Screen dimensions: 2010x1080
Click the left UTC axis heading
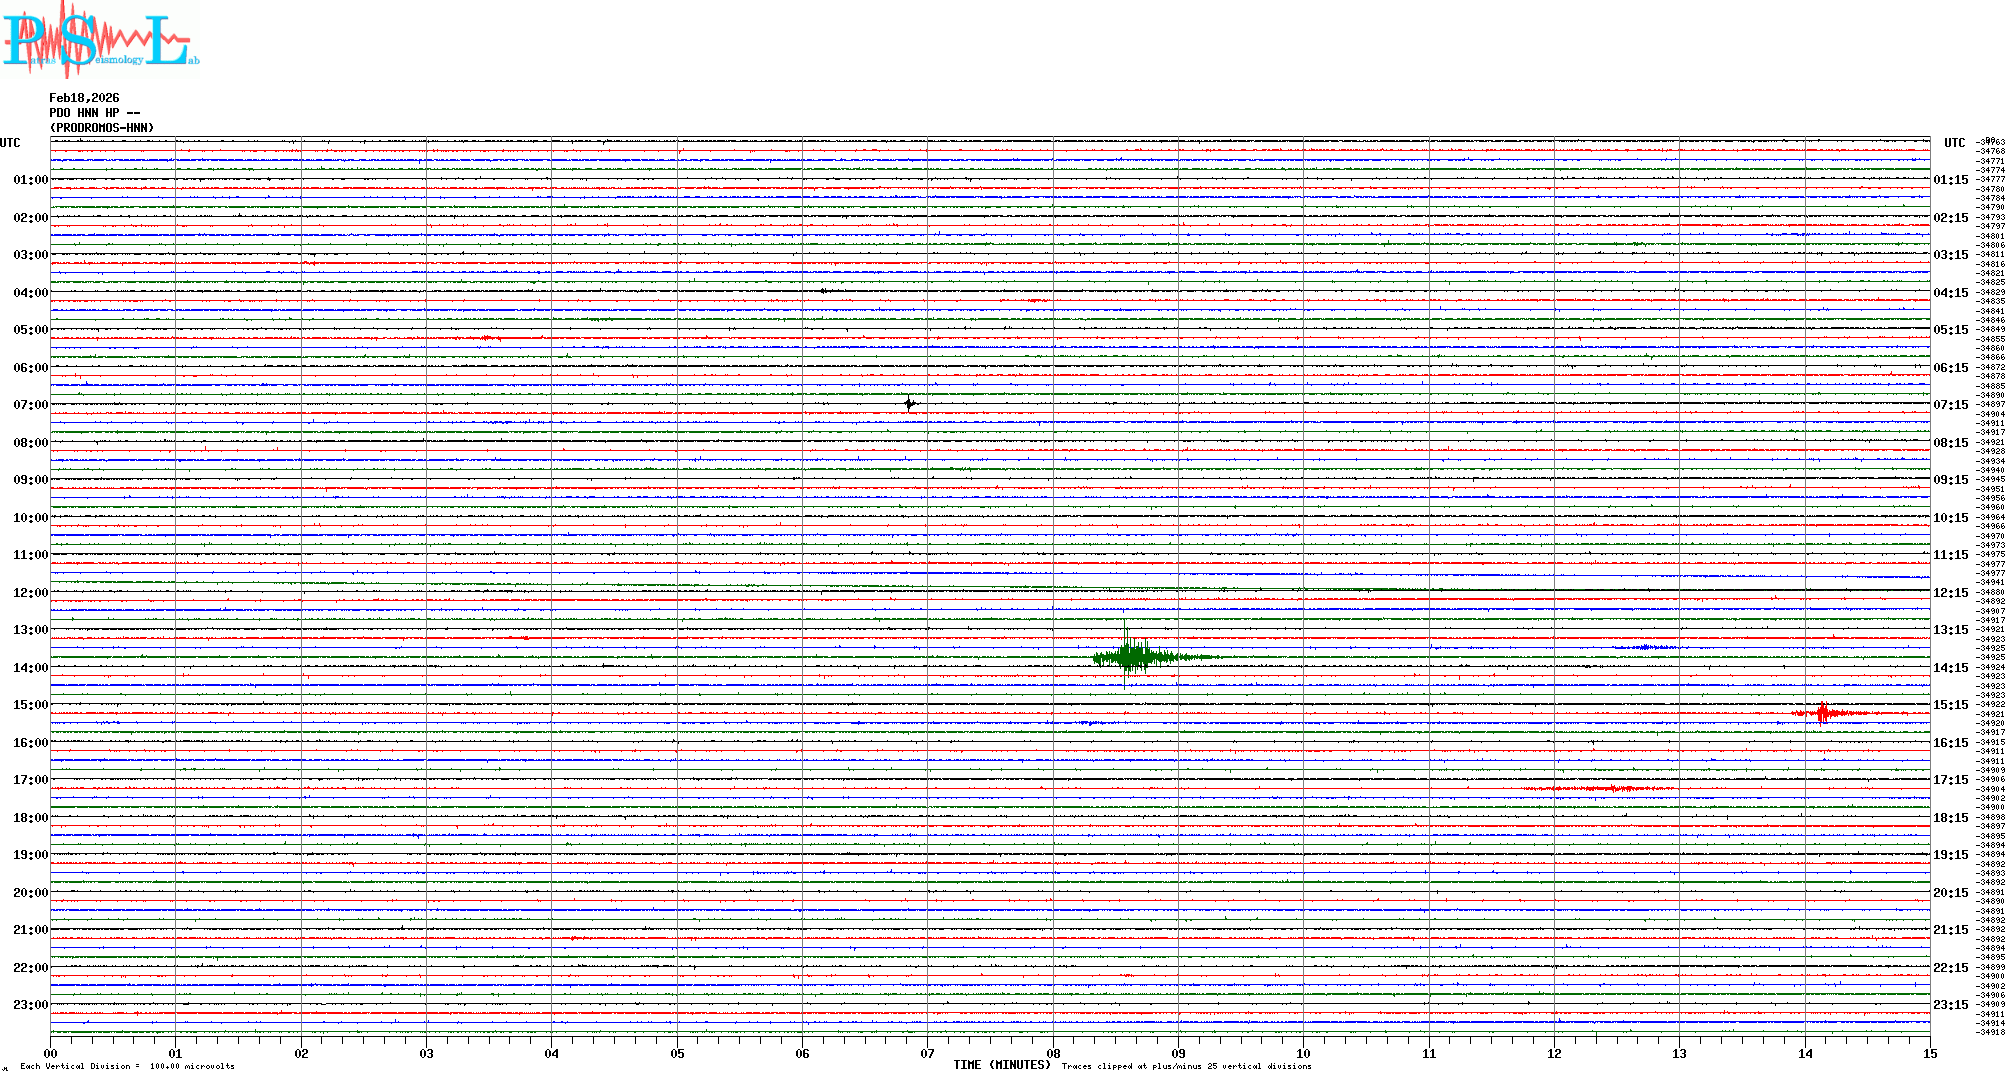[10, 143]
